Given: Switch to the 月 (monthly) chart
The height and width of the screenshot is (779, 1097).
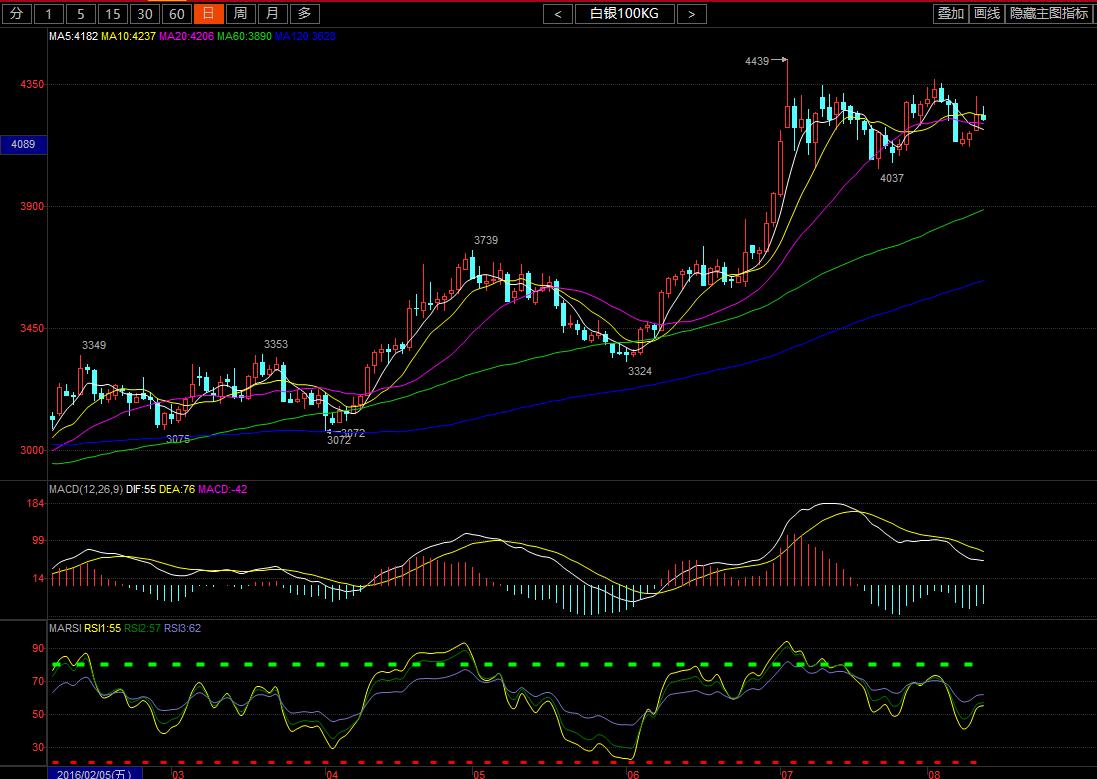Looking at the screenshot, I should coord(272,13).
